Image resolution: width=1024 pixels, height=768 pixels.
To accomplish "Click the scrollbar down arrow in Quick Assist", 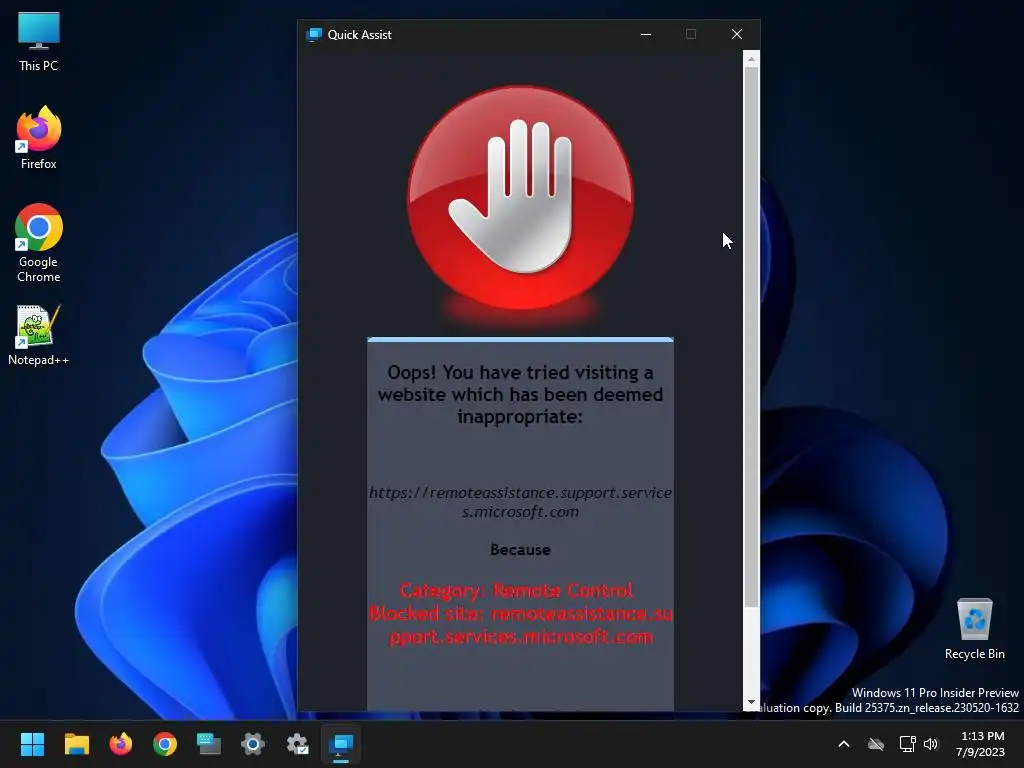I will coord(751,703).
